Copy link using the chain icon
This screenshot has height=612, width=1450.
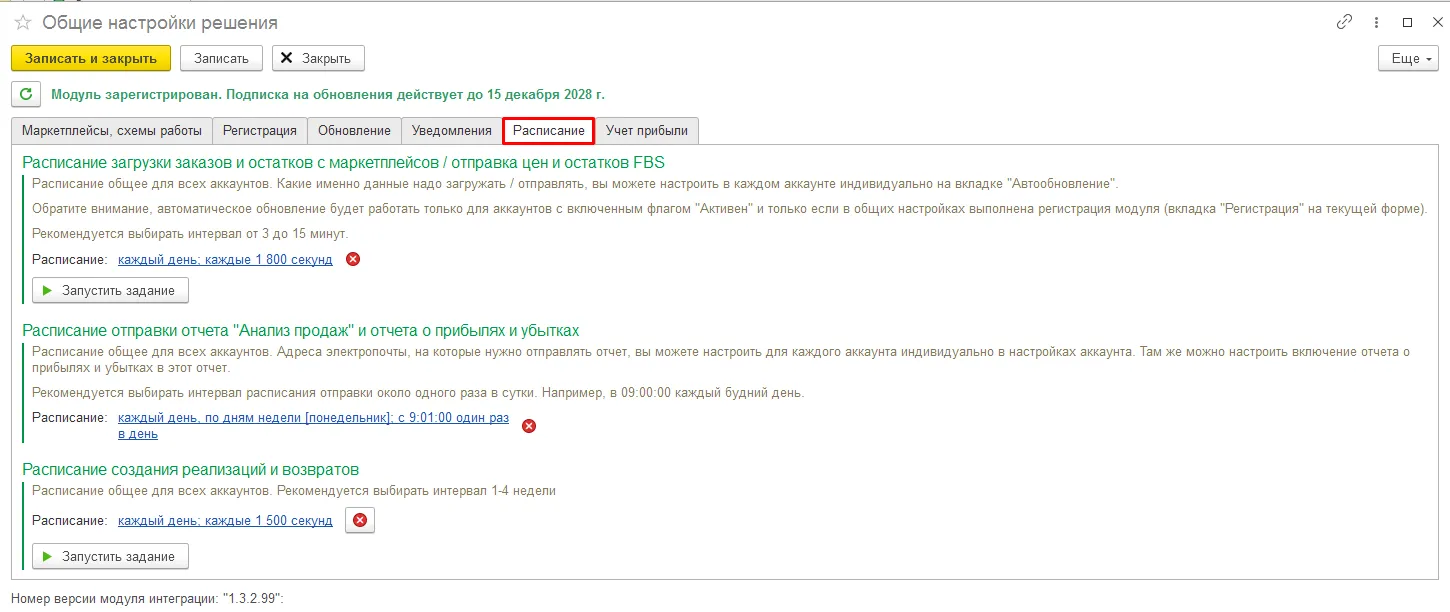[x=1344, y=22]
